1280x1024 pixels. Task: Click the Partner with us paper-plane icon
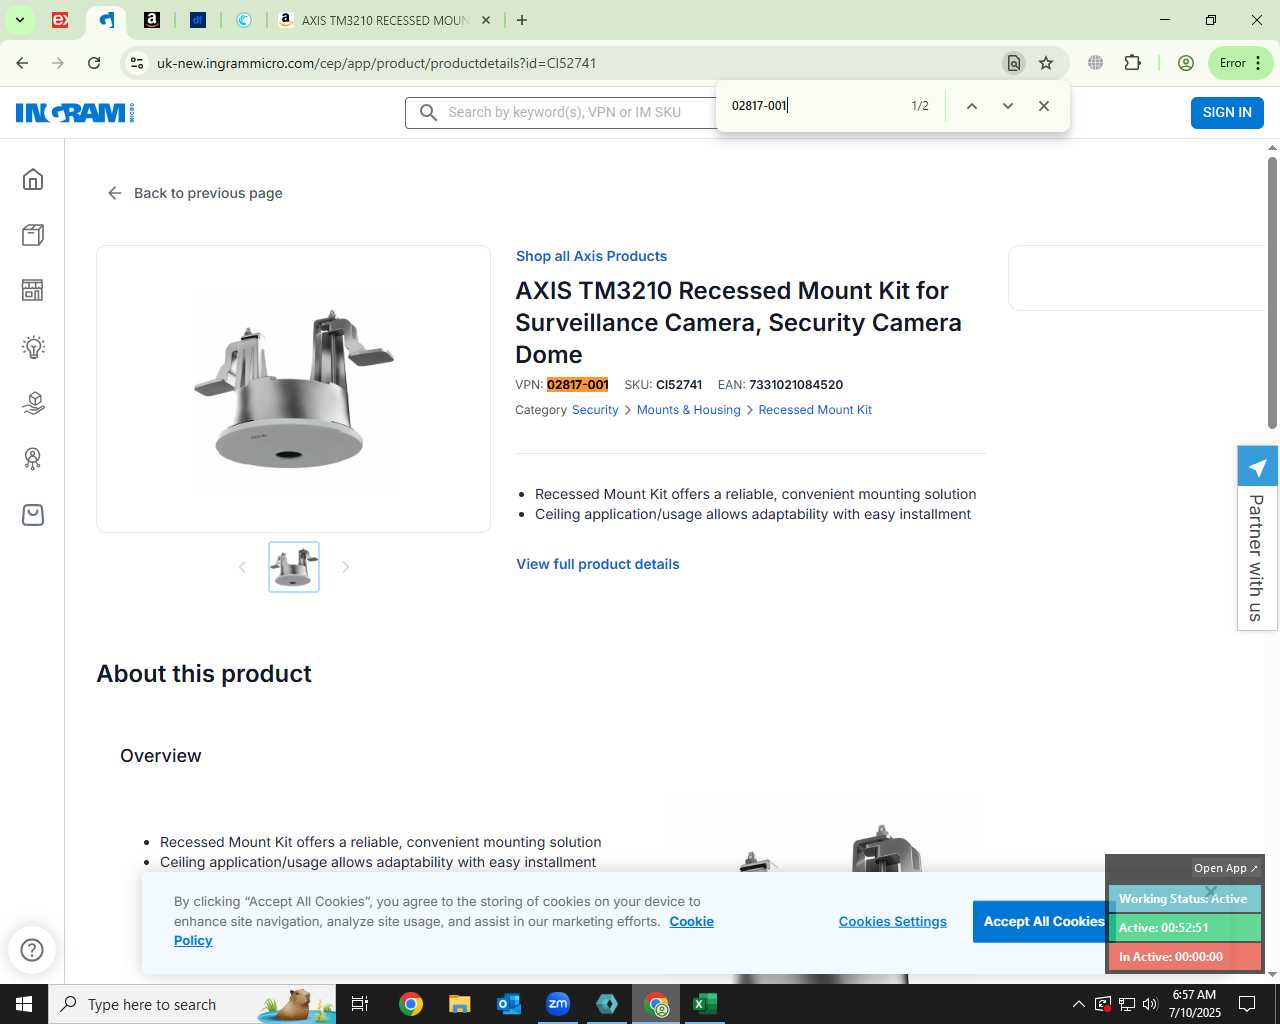(1257, 467)
